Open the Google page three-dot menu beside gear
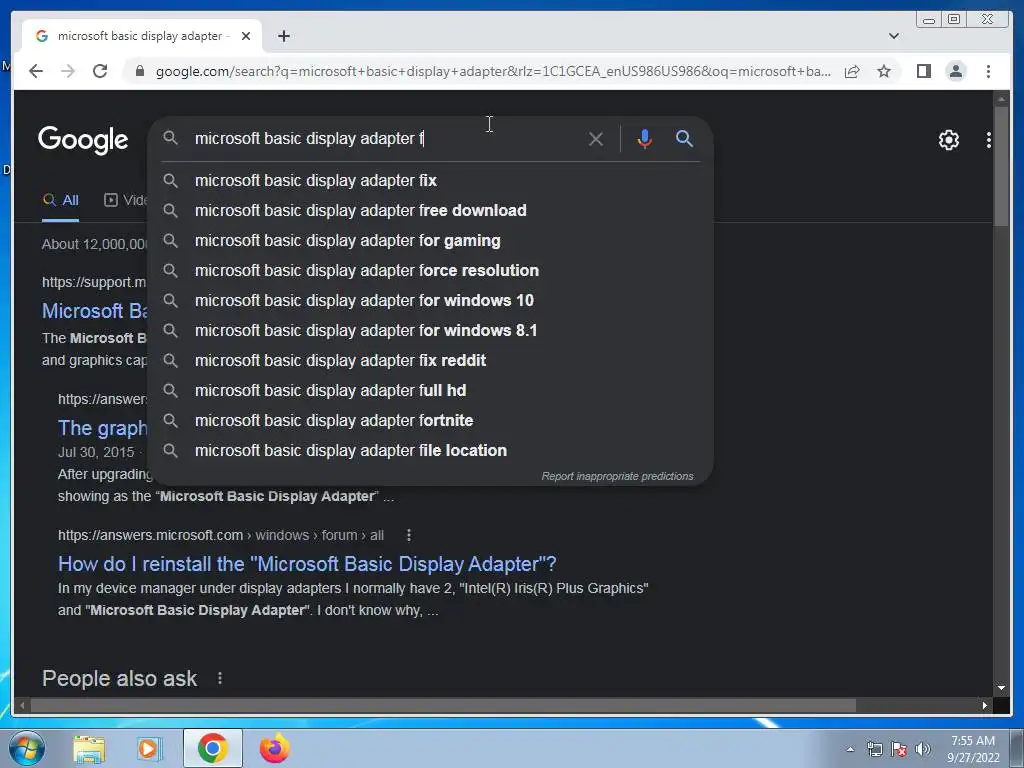Screen dimensions: 1024x768 [x=989, y=140]
